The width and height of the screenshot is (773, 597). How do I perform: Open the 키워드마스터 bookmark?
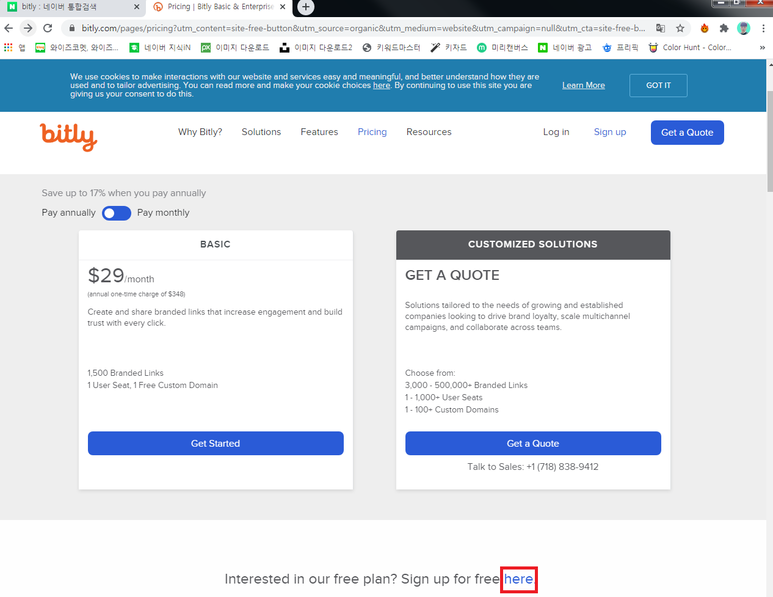pos(391,47)
